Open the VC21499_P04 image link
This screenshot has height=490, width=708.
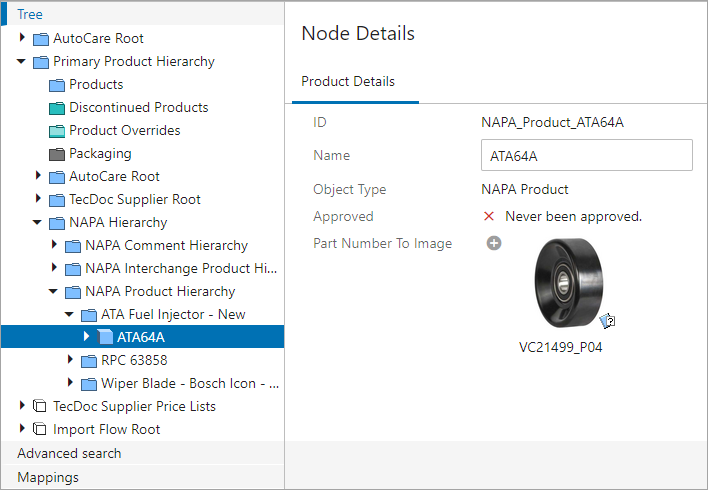560,347
